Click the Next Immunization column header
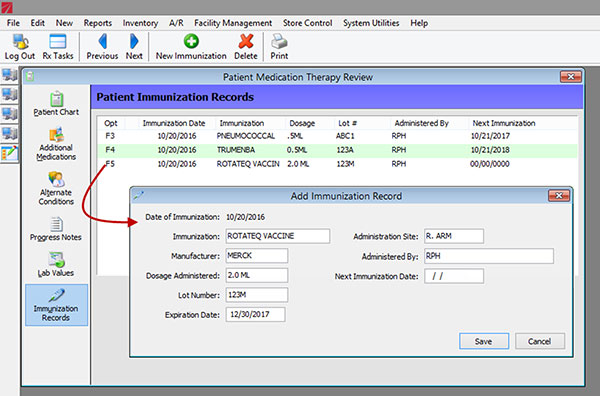This screenshot has width=600, height=396. pyautogui.click(x=504, y=123)
